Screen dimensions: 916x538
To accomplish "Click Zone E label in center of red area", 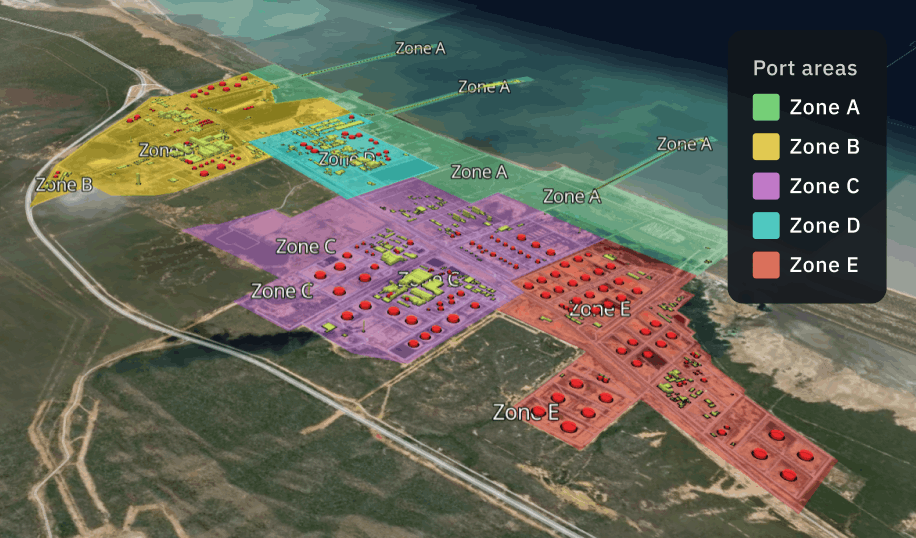I will 600,309.
